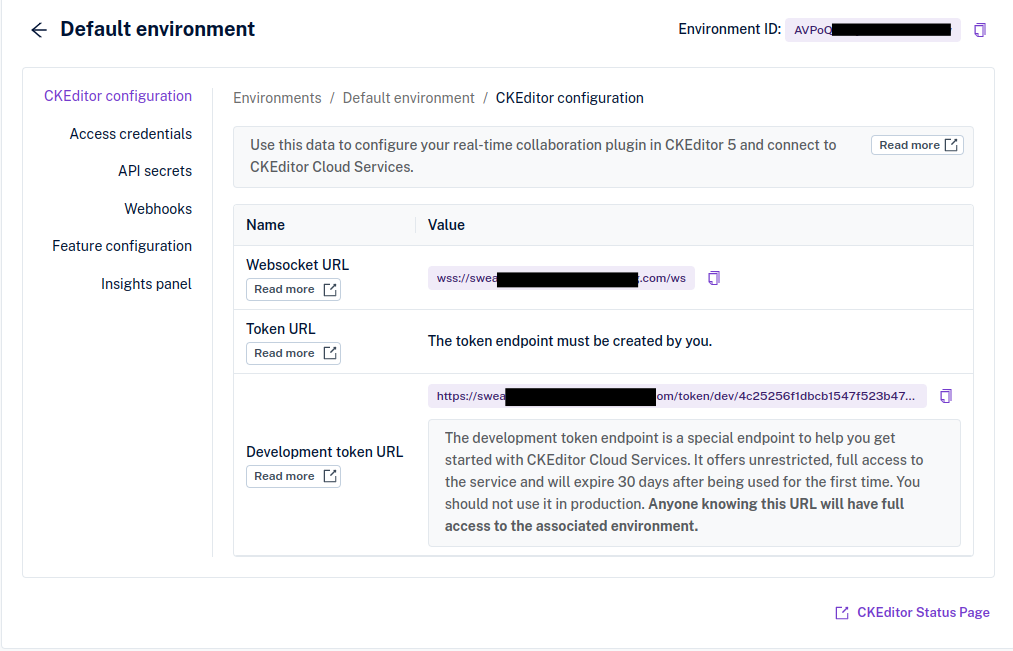Open API secrets section
The height and width of the screenshot is (651, 1013).
[x=154, y=171]
